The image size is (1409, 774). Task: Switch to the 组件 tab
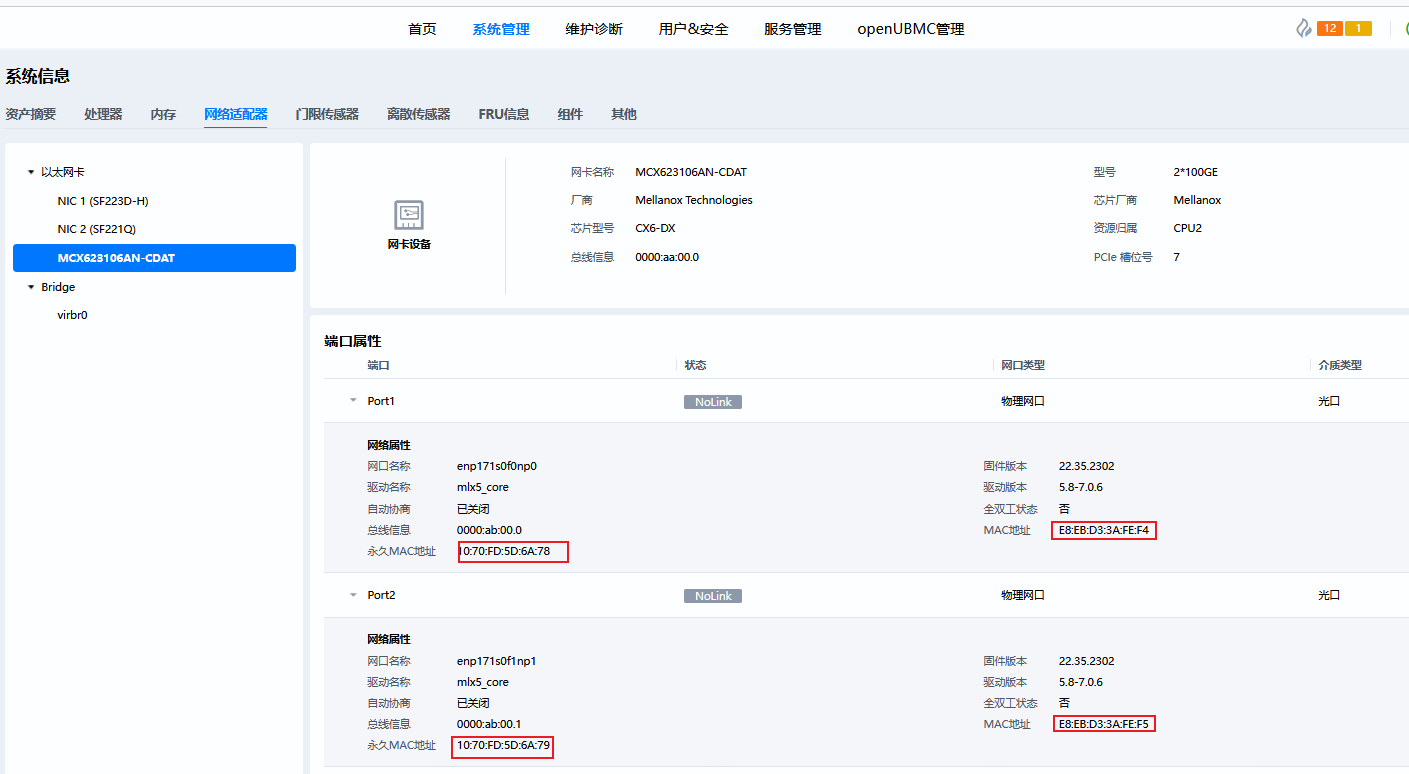click(570, 114)
